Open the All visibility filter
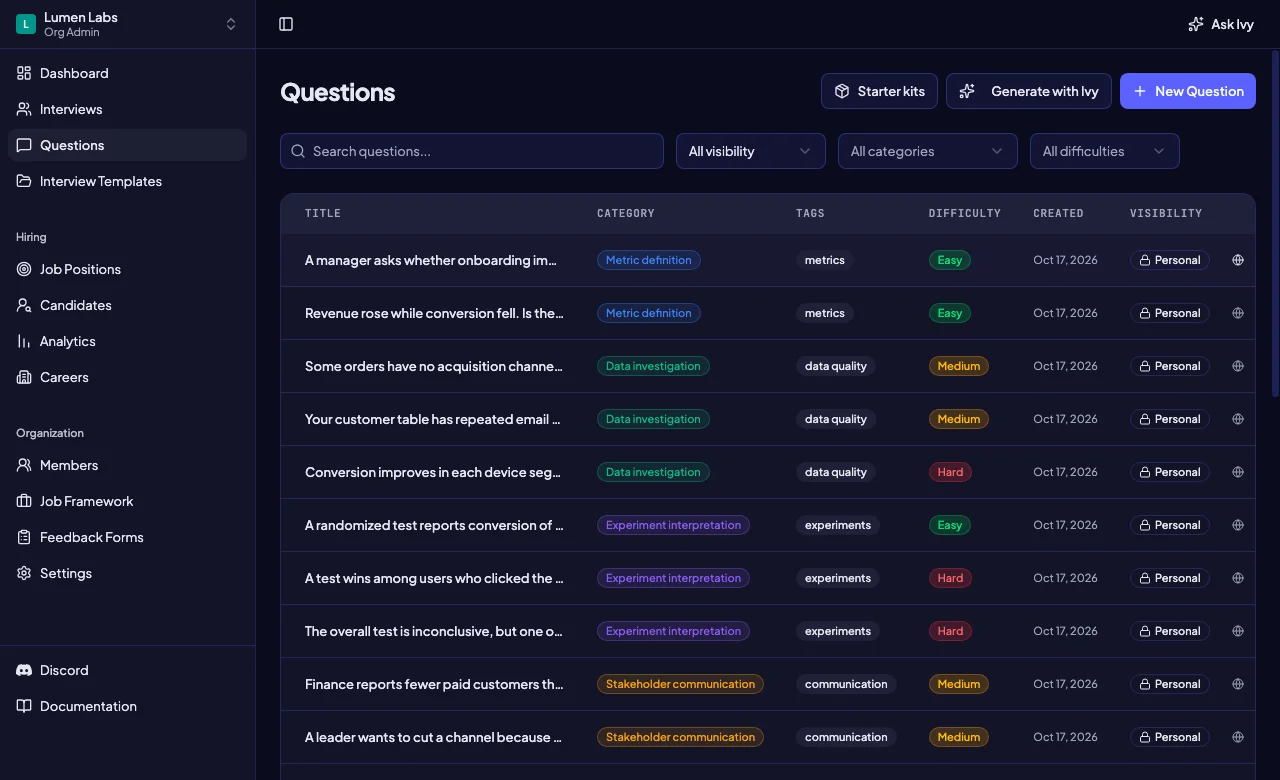1280x780 pixels. click(x=751, y=151)
